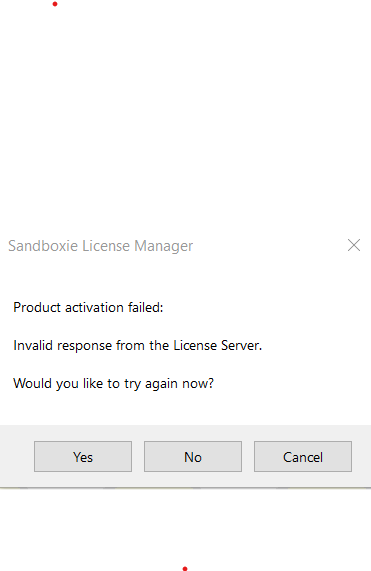The image size is (371, 571).
Task: Click the 'License Server' words in the error message
Action: [x=217, y=345]
